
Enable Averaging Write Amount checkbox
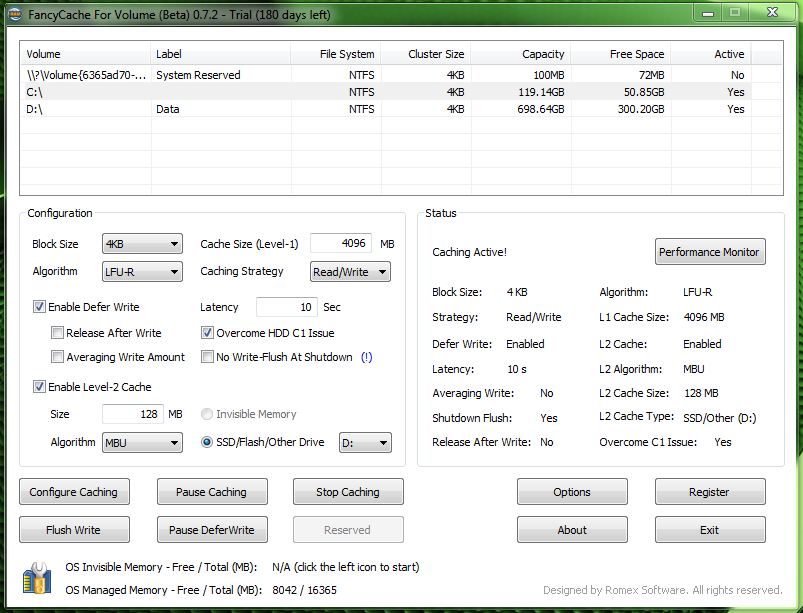click(57, 357)
